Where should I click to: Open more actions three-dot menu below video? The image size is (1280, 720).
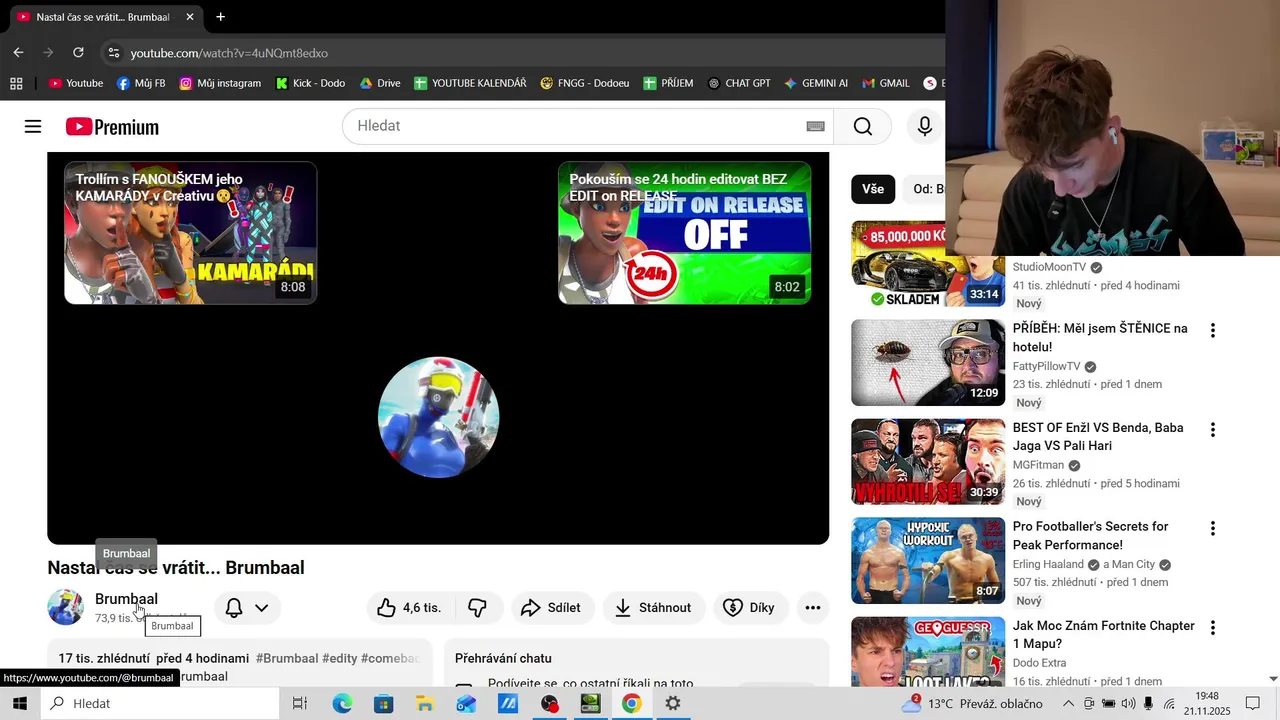point(813,608)
